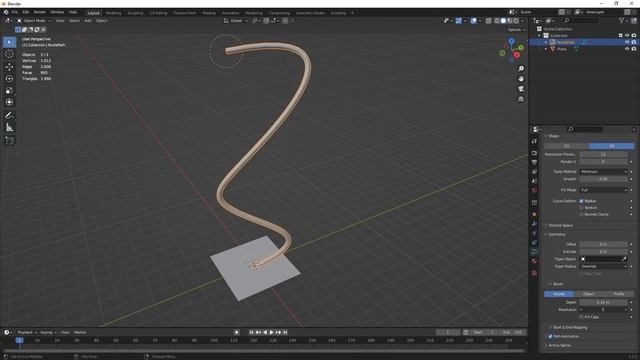Screen dimensions: 640x360
Task: Click the eyedropper in Taper Object field
Action: coord(624,259)
